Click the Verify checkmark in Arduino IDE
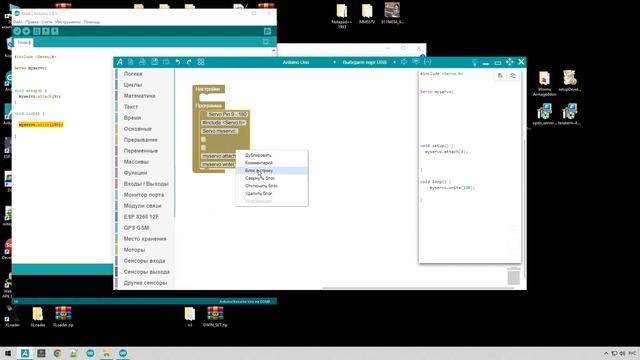Image resolution: width=640 pixels, height=360 pixels. 17,31
